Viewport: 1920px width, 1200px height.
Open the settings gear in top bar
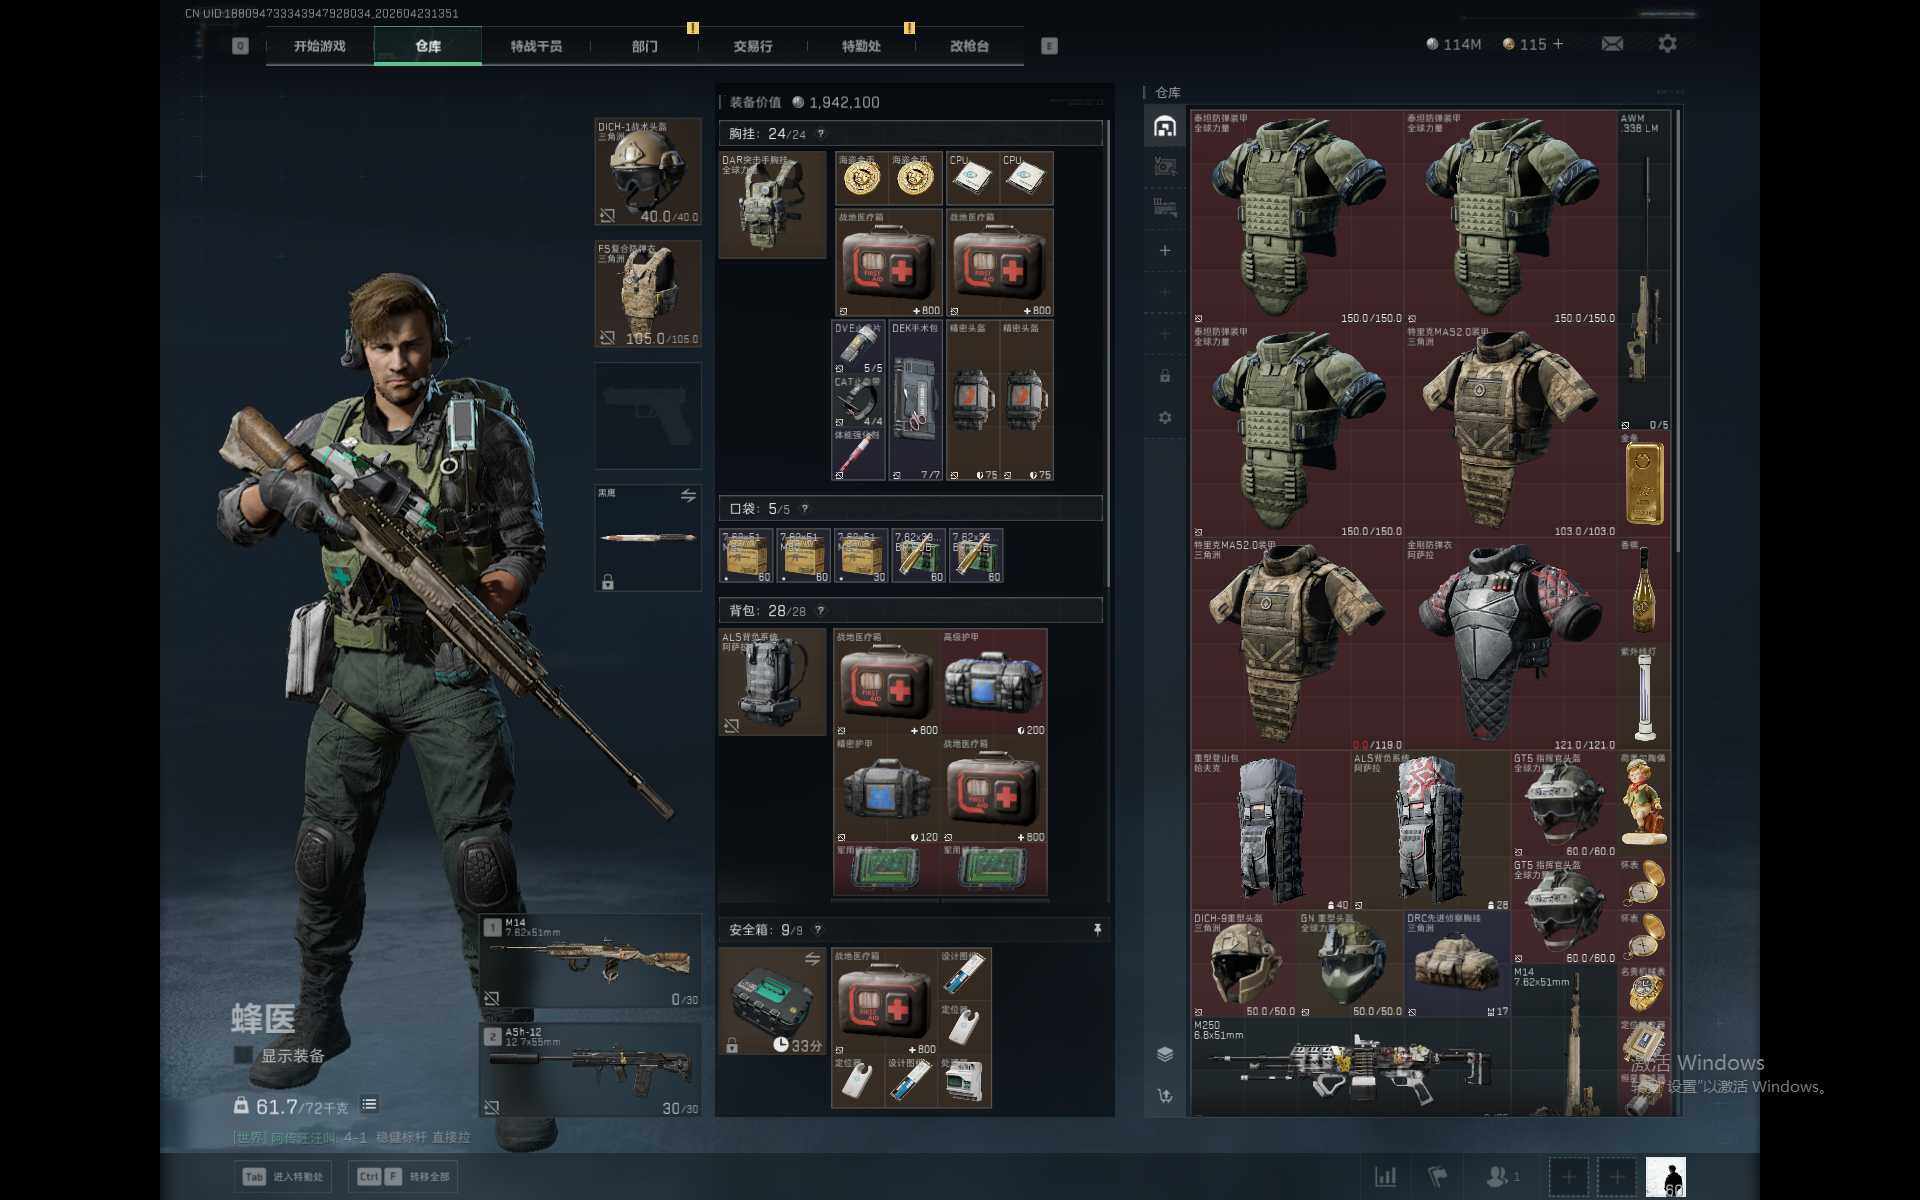pos(1667,44)
